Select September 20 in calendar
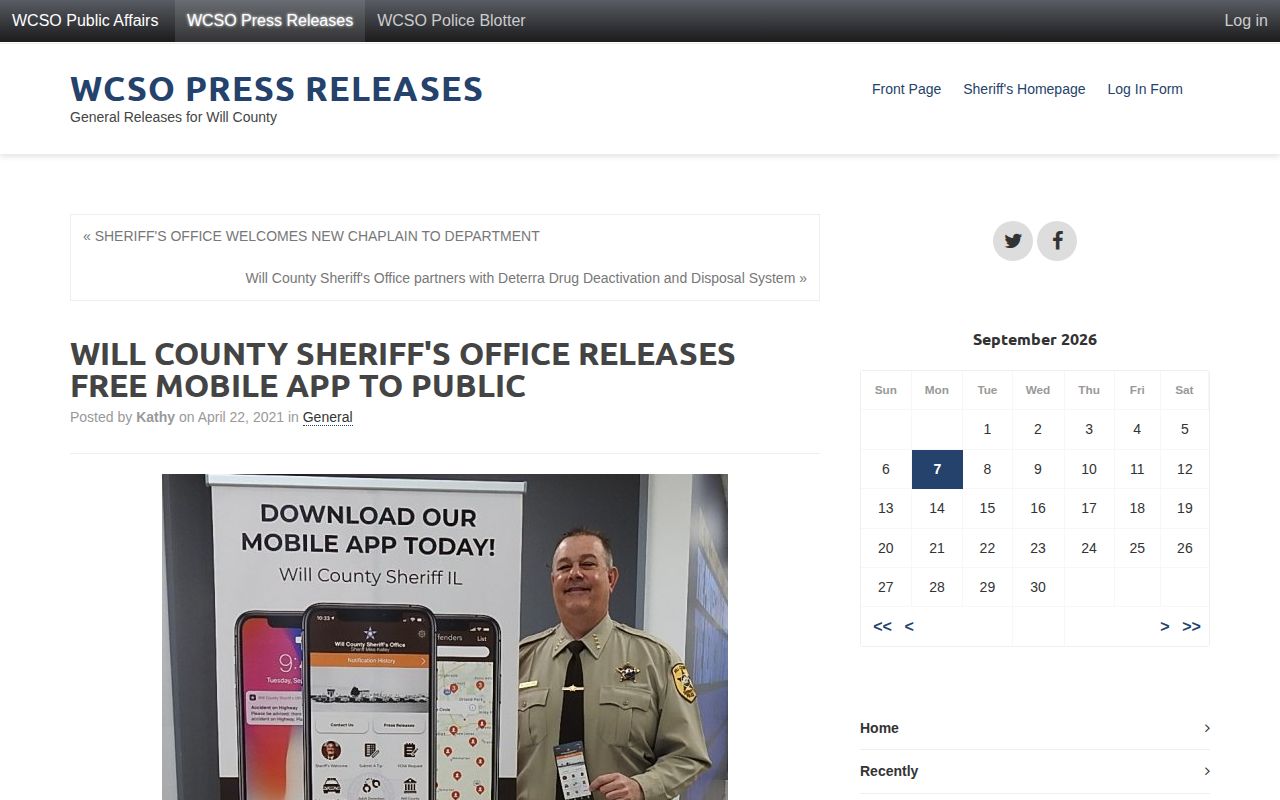The height and width of the screenshot is (800, 1280). click(886, 548)
